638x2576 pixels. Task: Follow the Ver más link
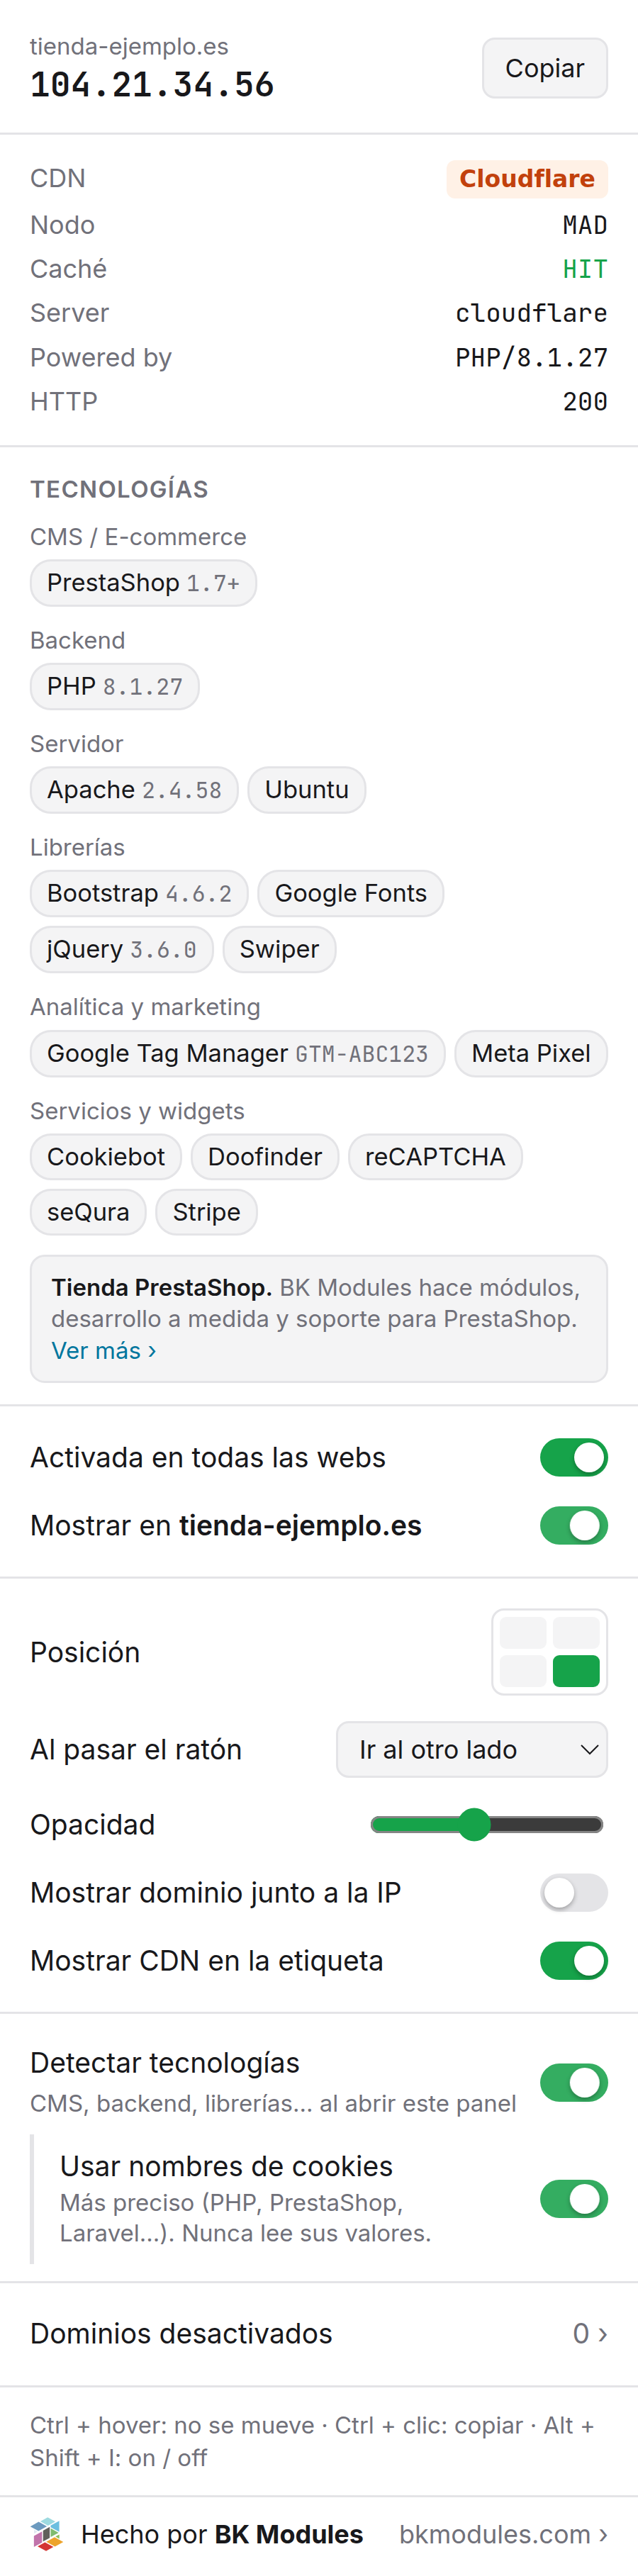pyautogui.click(x=103, y=1351)
